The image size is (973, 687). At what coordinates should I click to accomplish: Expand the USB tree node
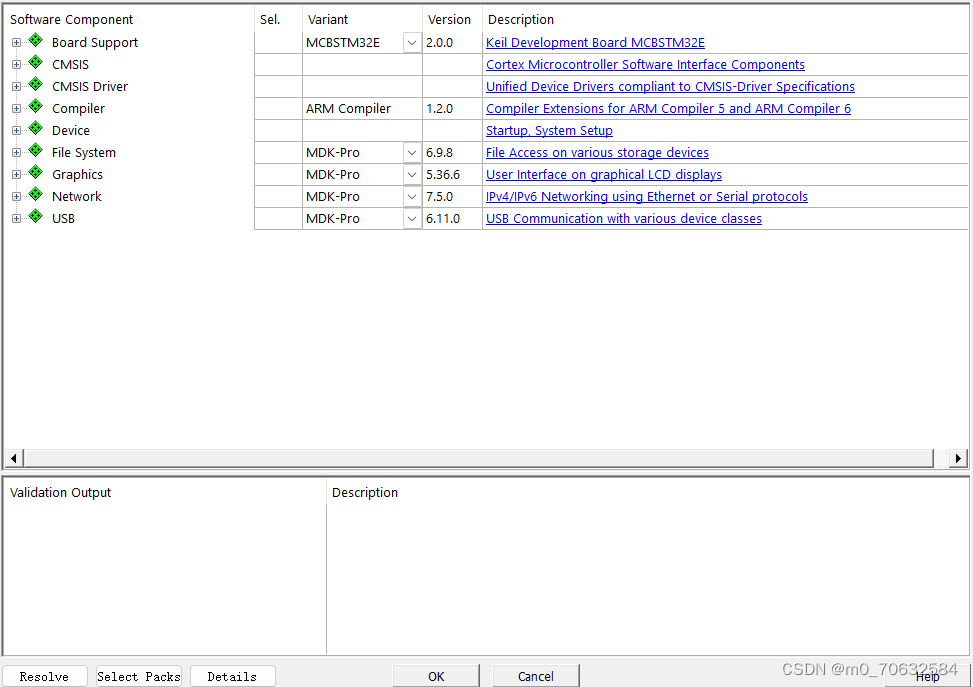(x=15, y=218)
